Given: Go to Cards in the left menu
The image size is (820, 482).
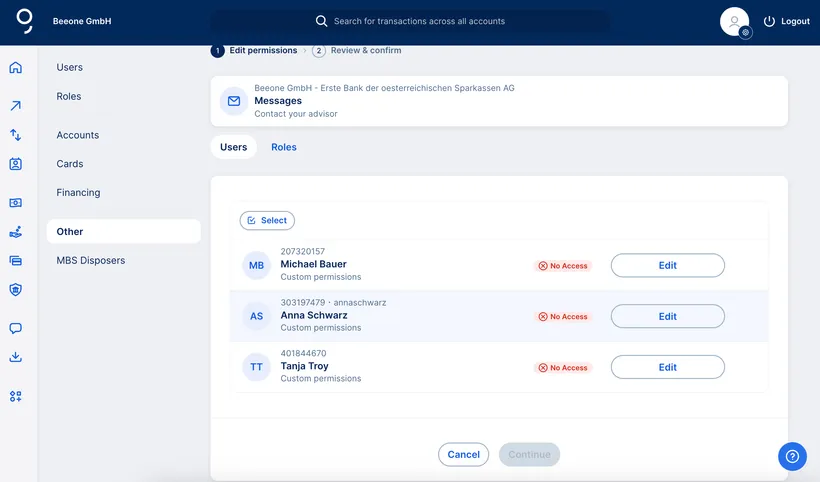Looking at the screenshot, I should point(70,164).
